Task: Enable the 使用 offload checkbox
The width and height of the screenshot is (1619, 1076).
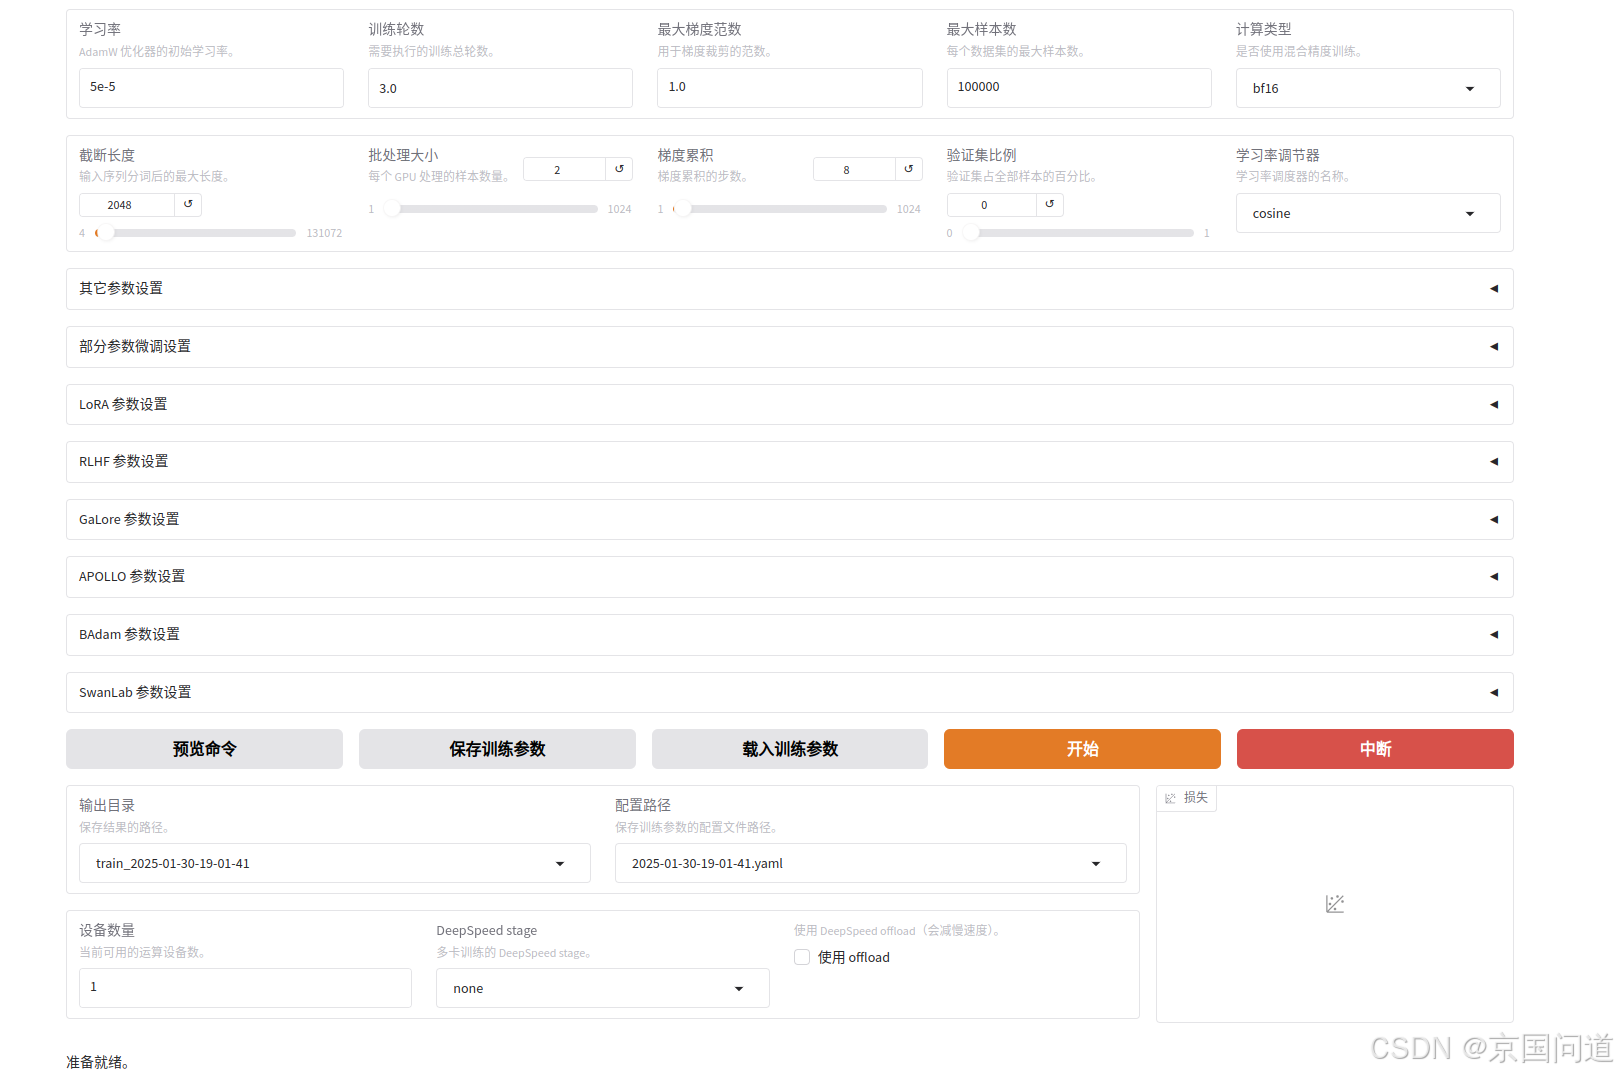Action: [x=802, y=957]
